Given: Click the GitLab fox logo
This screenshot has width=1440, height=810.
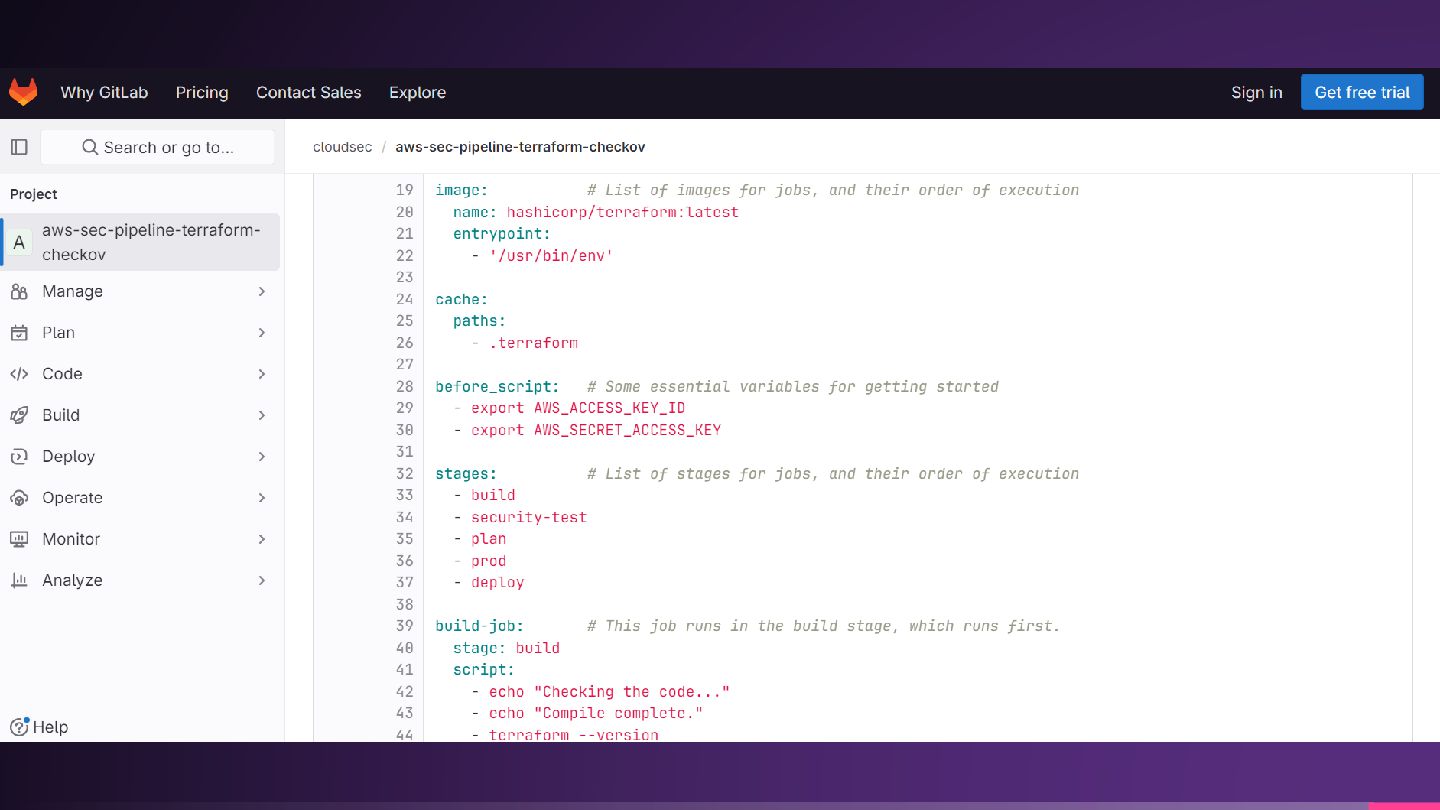Looking at the screenshot, I should 23,92.
